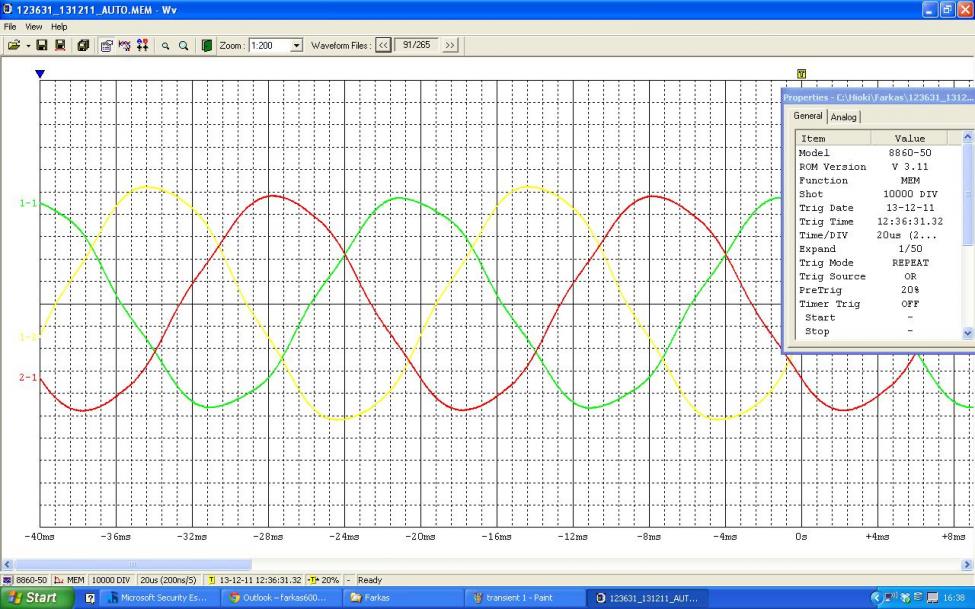The image size is (975, 609).
Task: Switch to the Analog tab in Properties
Action: 845,117
